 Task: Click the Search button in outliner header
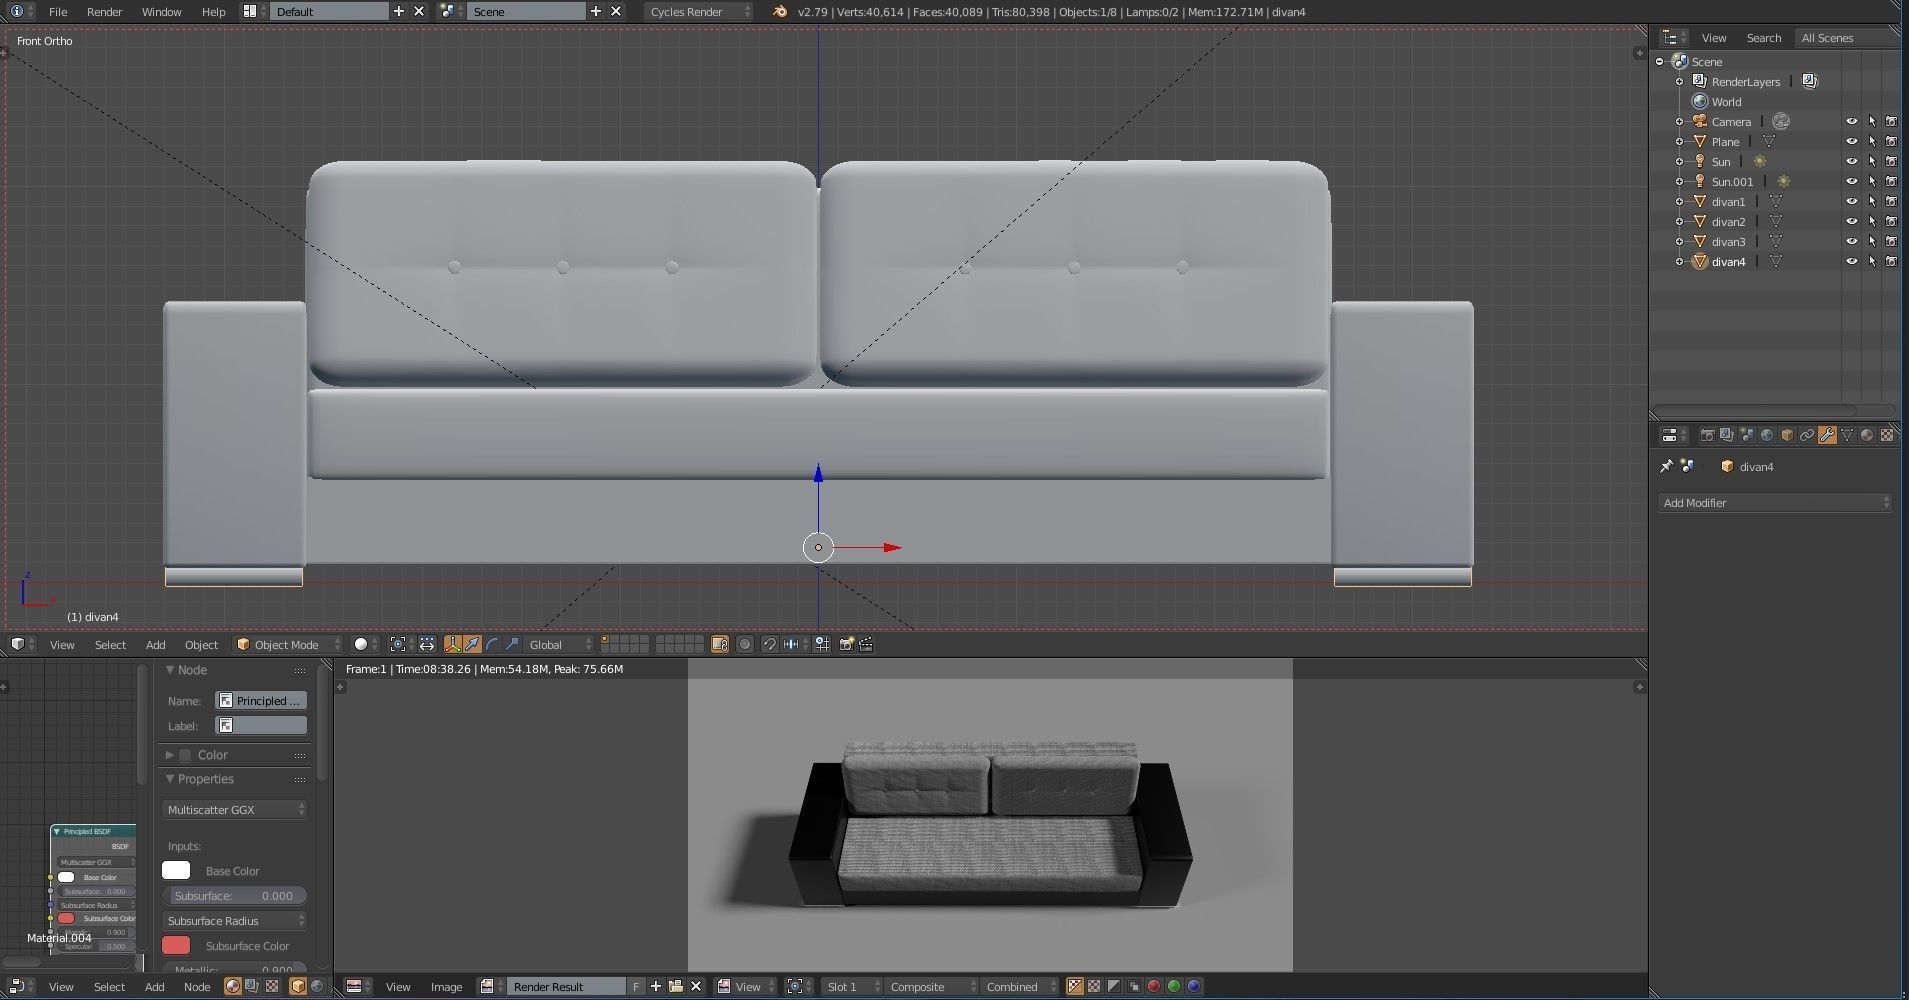(x=1764, y=38)
